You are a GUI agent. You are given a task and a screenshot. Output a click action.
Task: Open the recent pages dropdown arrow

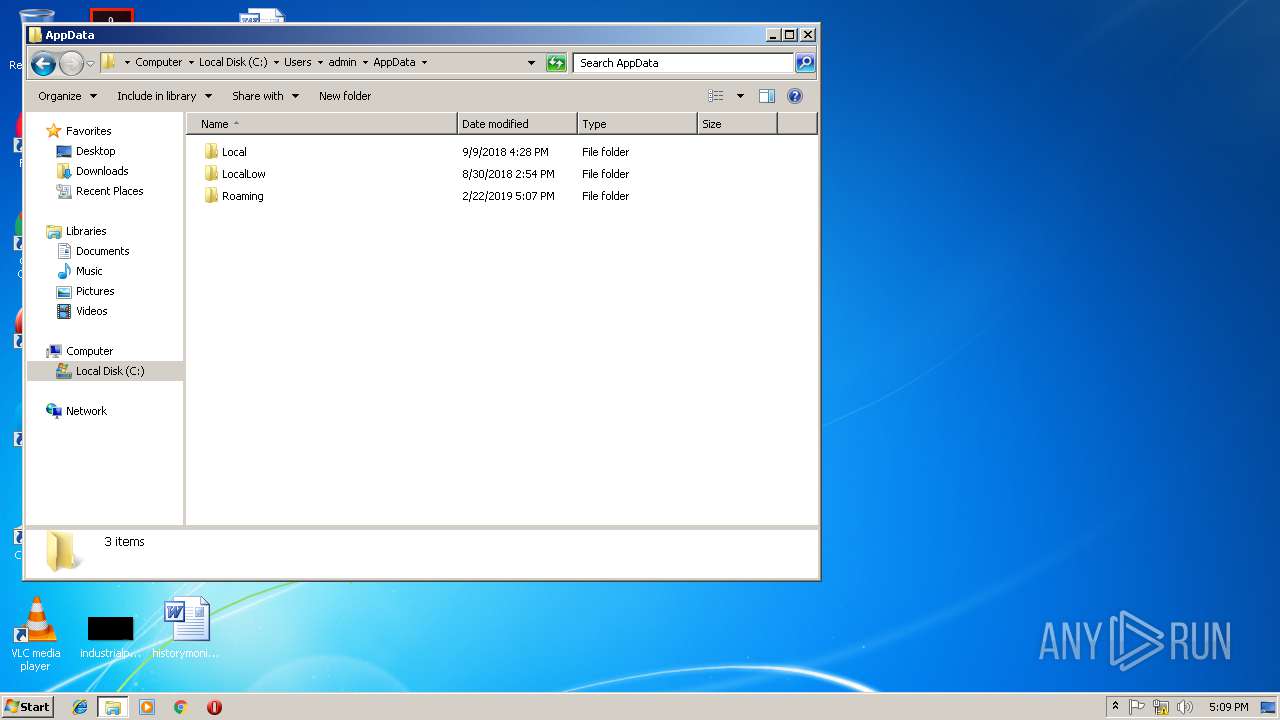click(x=90, y=64)
